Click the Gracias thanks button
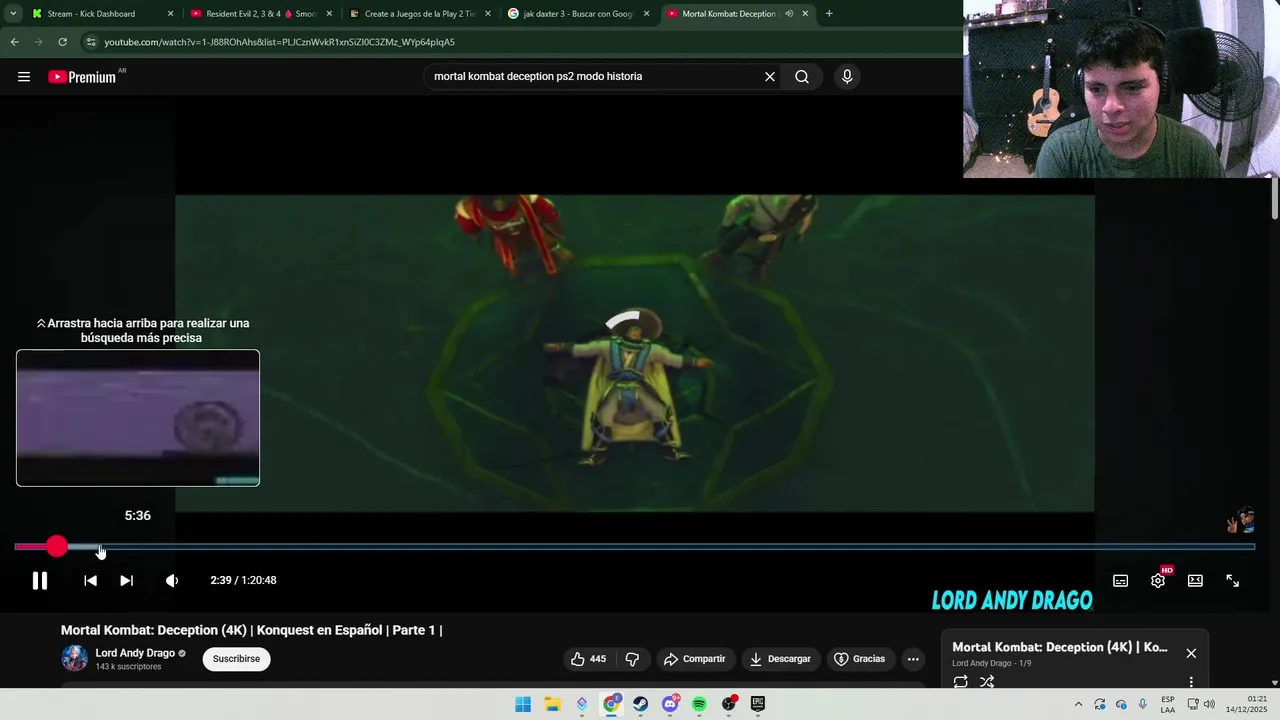 point(860,659)
